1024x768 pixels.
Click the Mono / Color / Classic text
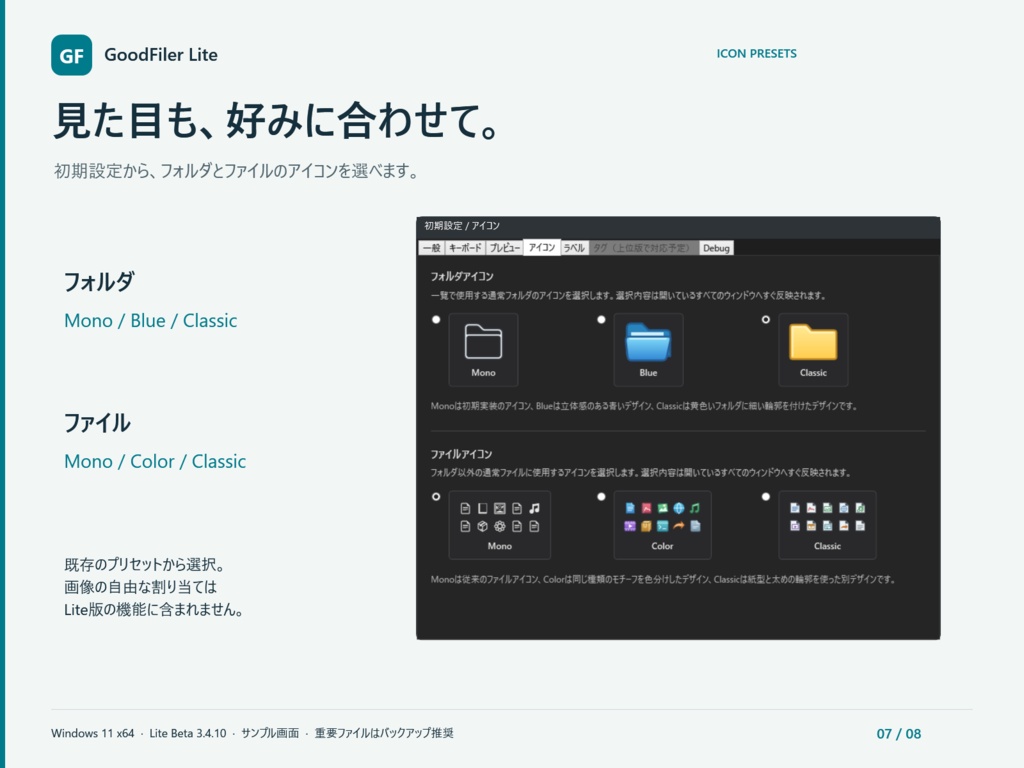click(155, 462)
